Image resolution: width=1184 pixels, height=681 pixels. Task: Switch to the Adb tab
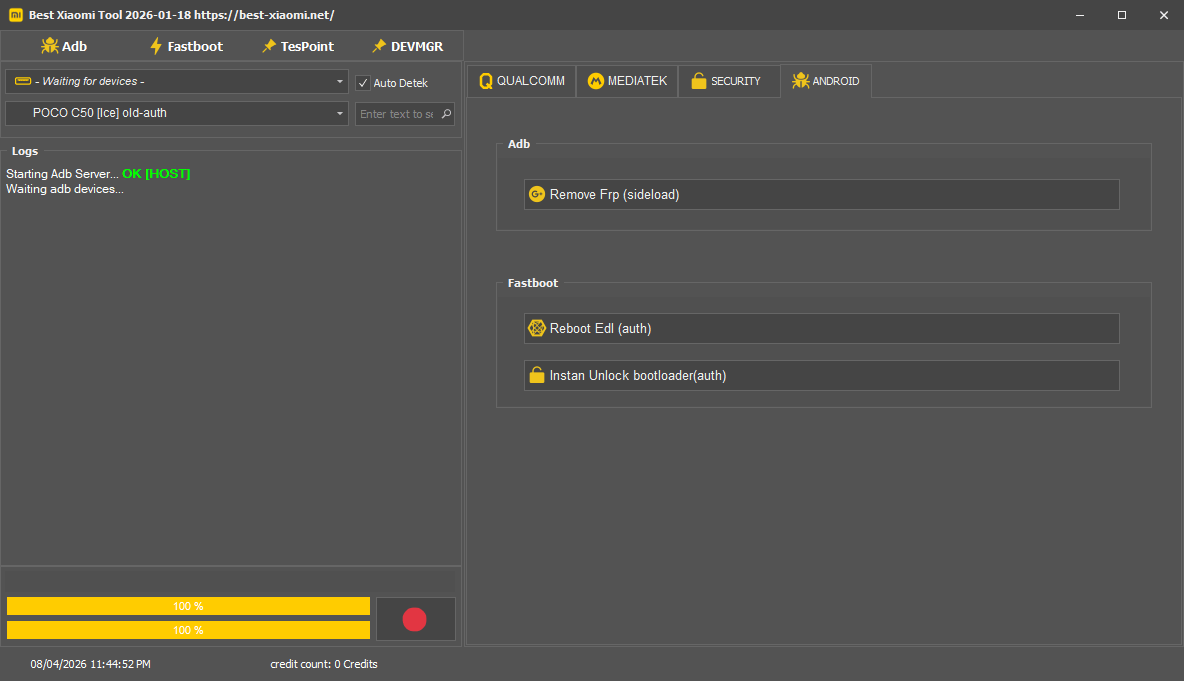point(64,46)
